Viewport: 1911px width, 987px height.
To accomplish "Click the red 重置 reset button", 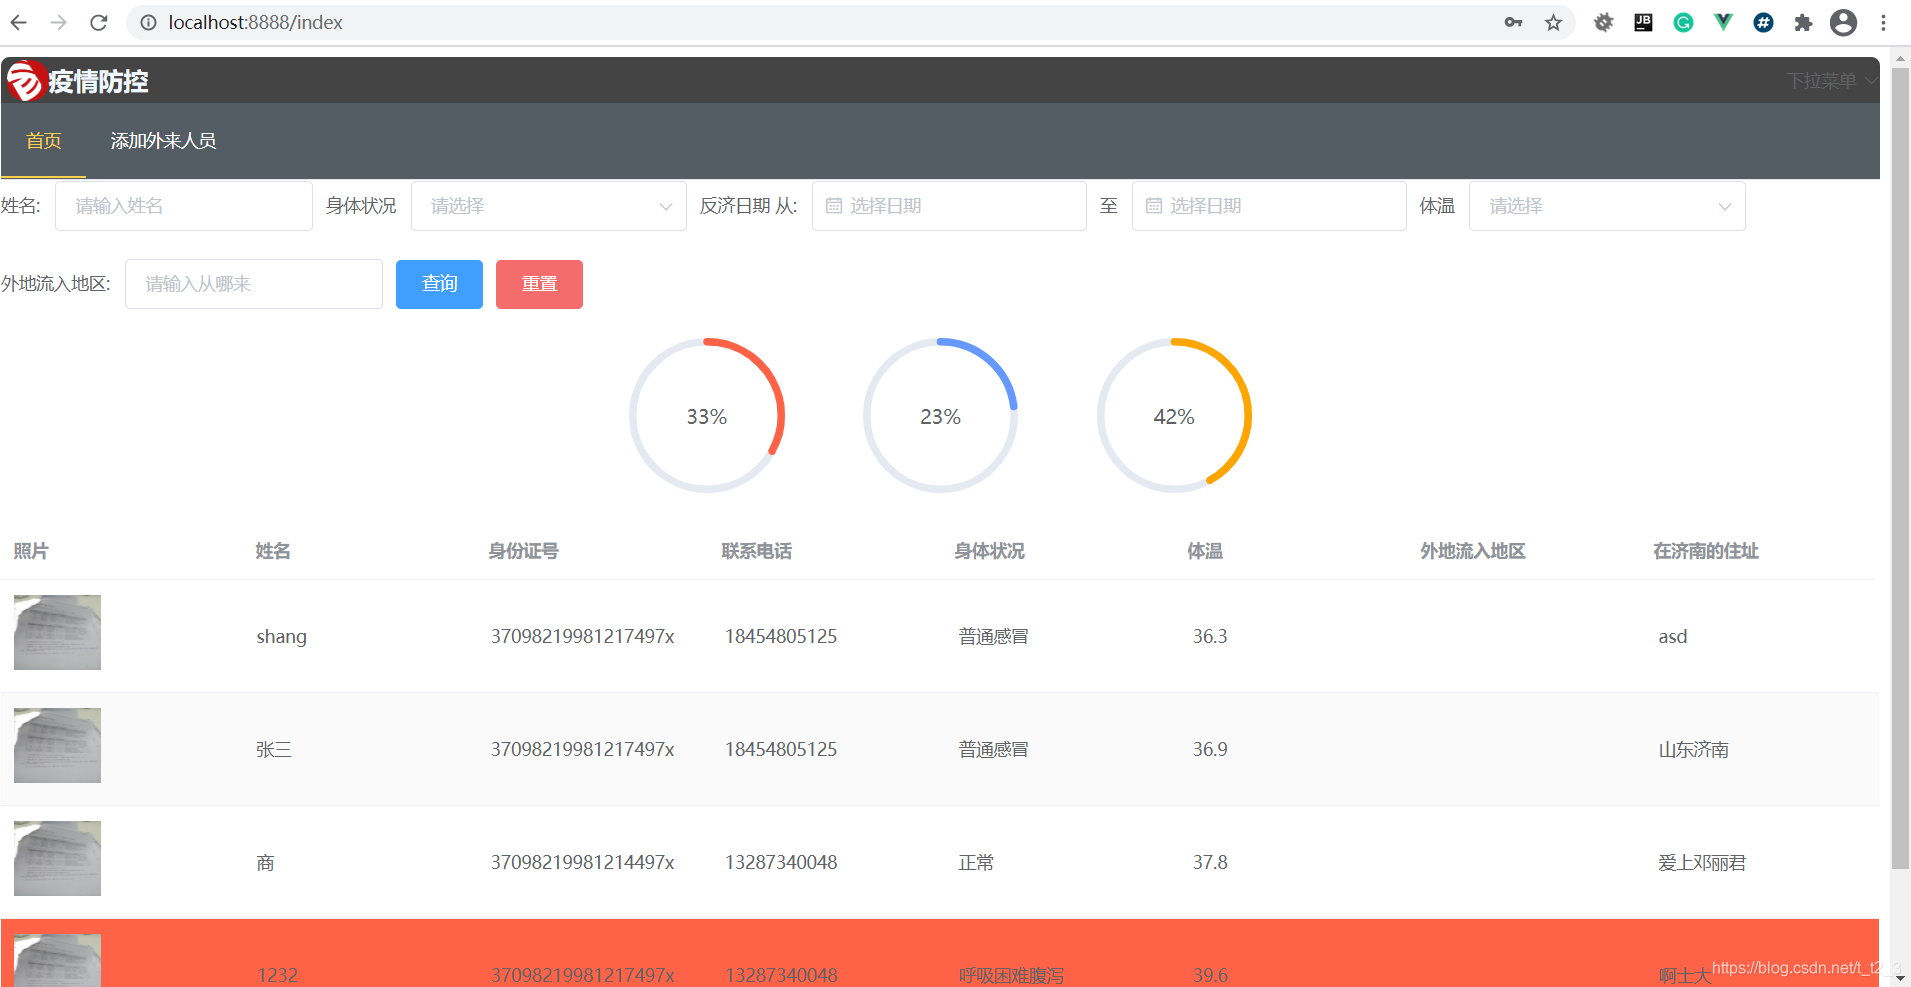I will point(539,284).
